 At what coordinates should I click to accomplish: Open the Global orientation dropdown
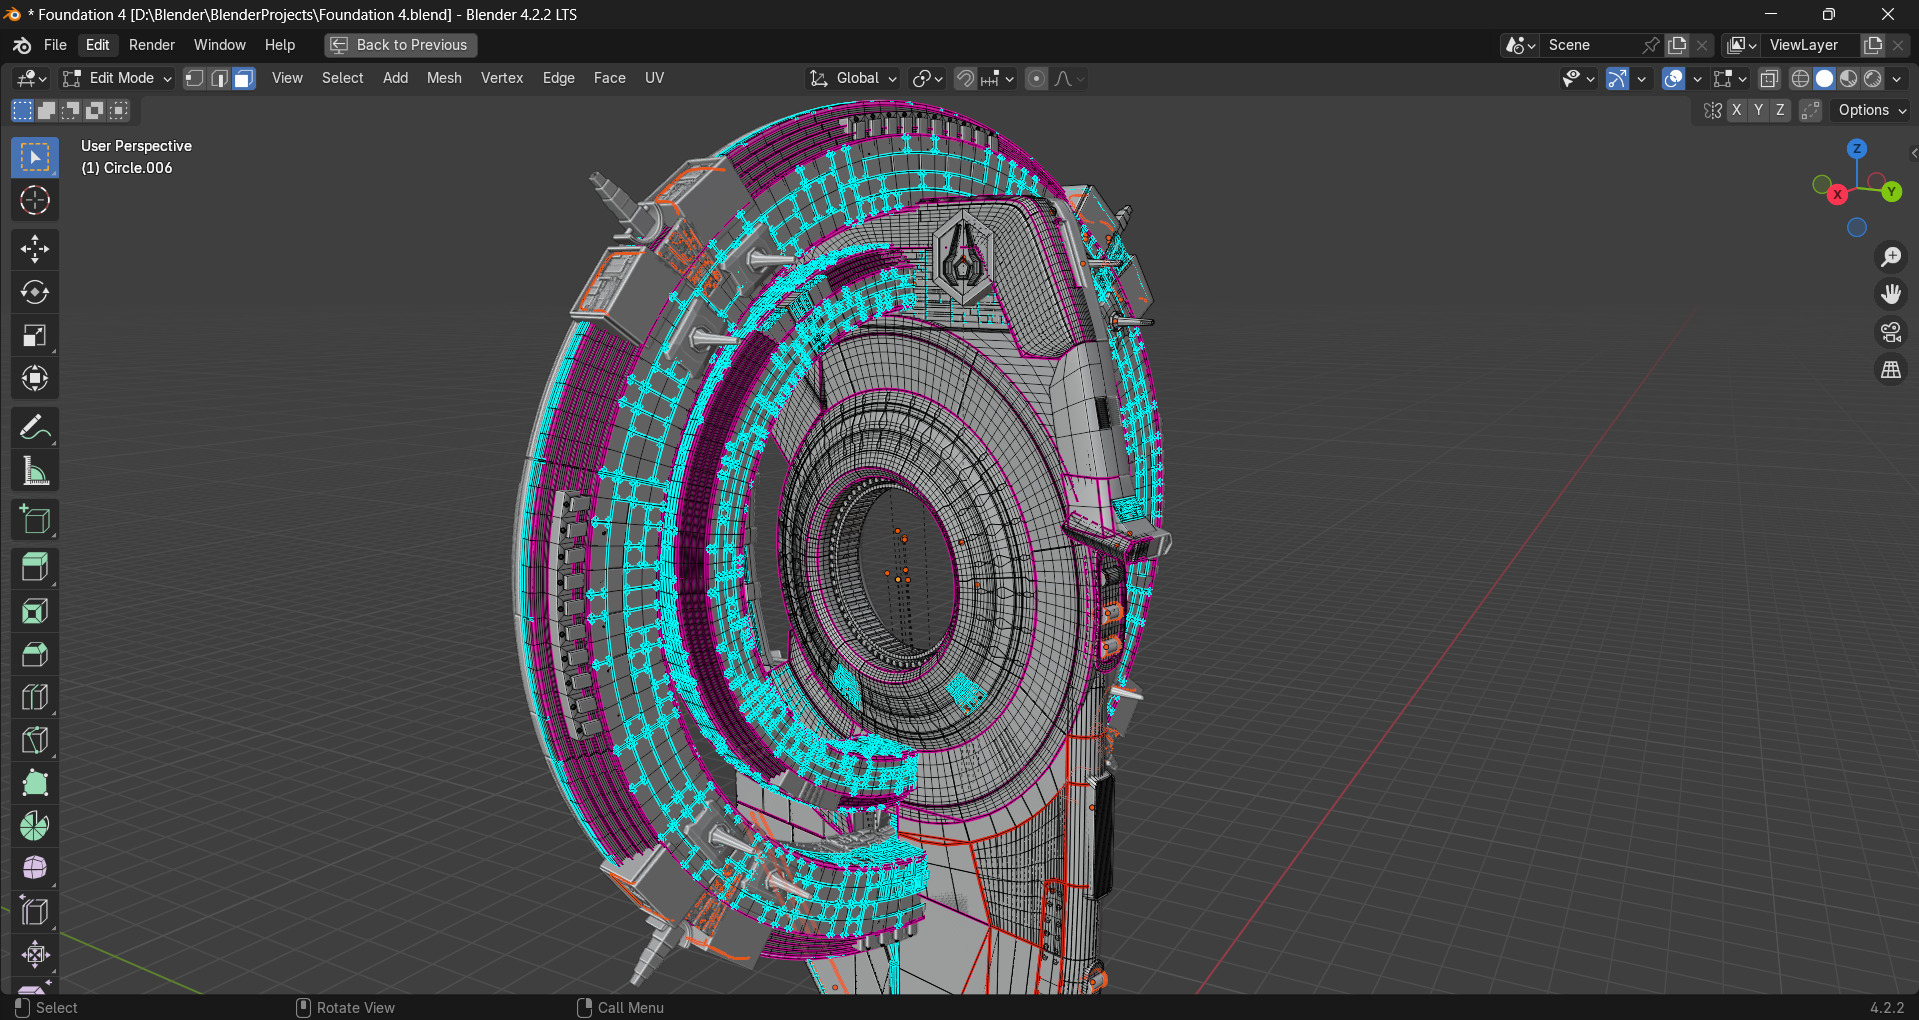coord(853,78)
